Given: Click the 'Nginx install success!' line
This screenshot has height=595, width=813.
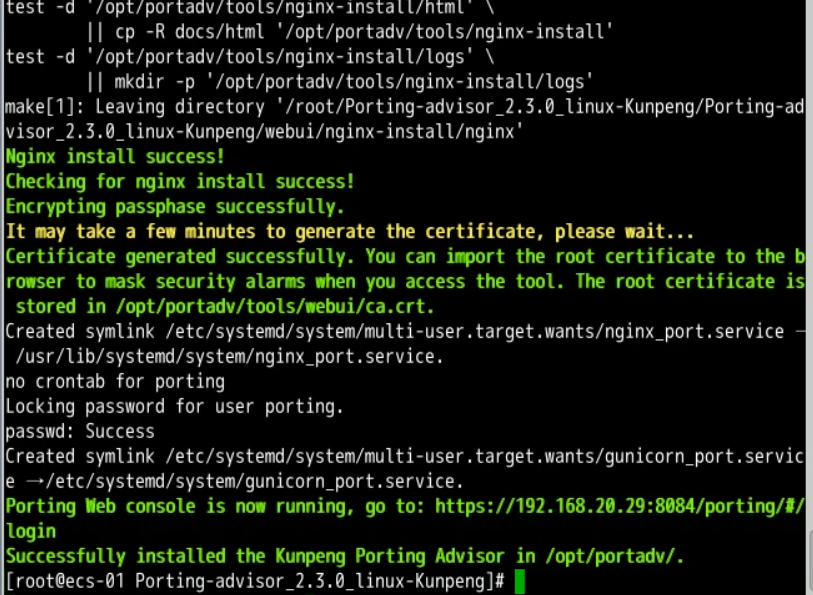Looking at the screenshot, I should (x=115, y=157).
